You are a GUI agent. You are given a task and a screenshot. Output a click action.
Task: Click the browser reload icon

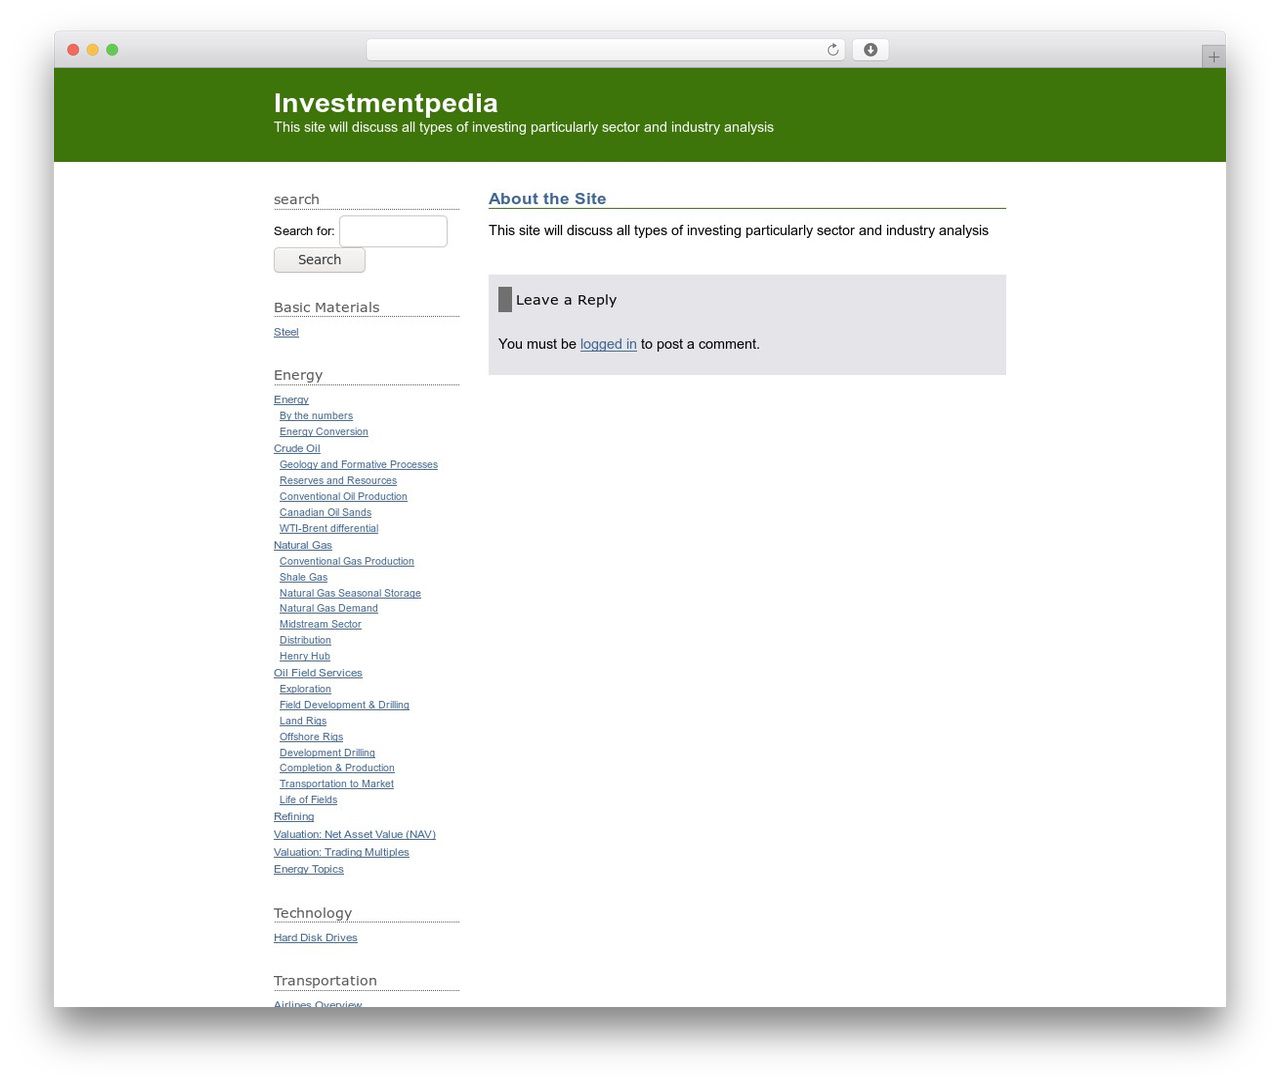[832, 50]
